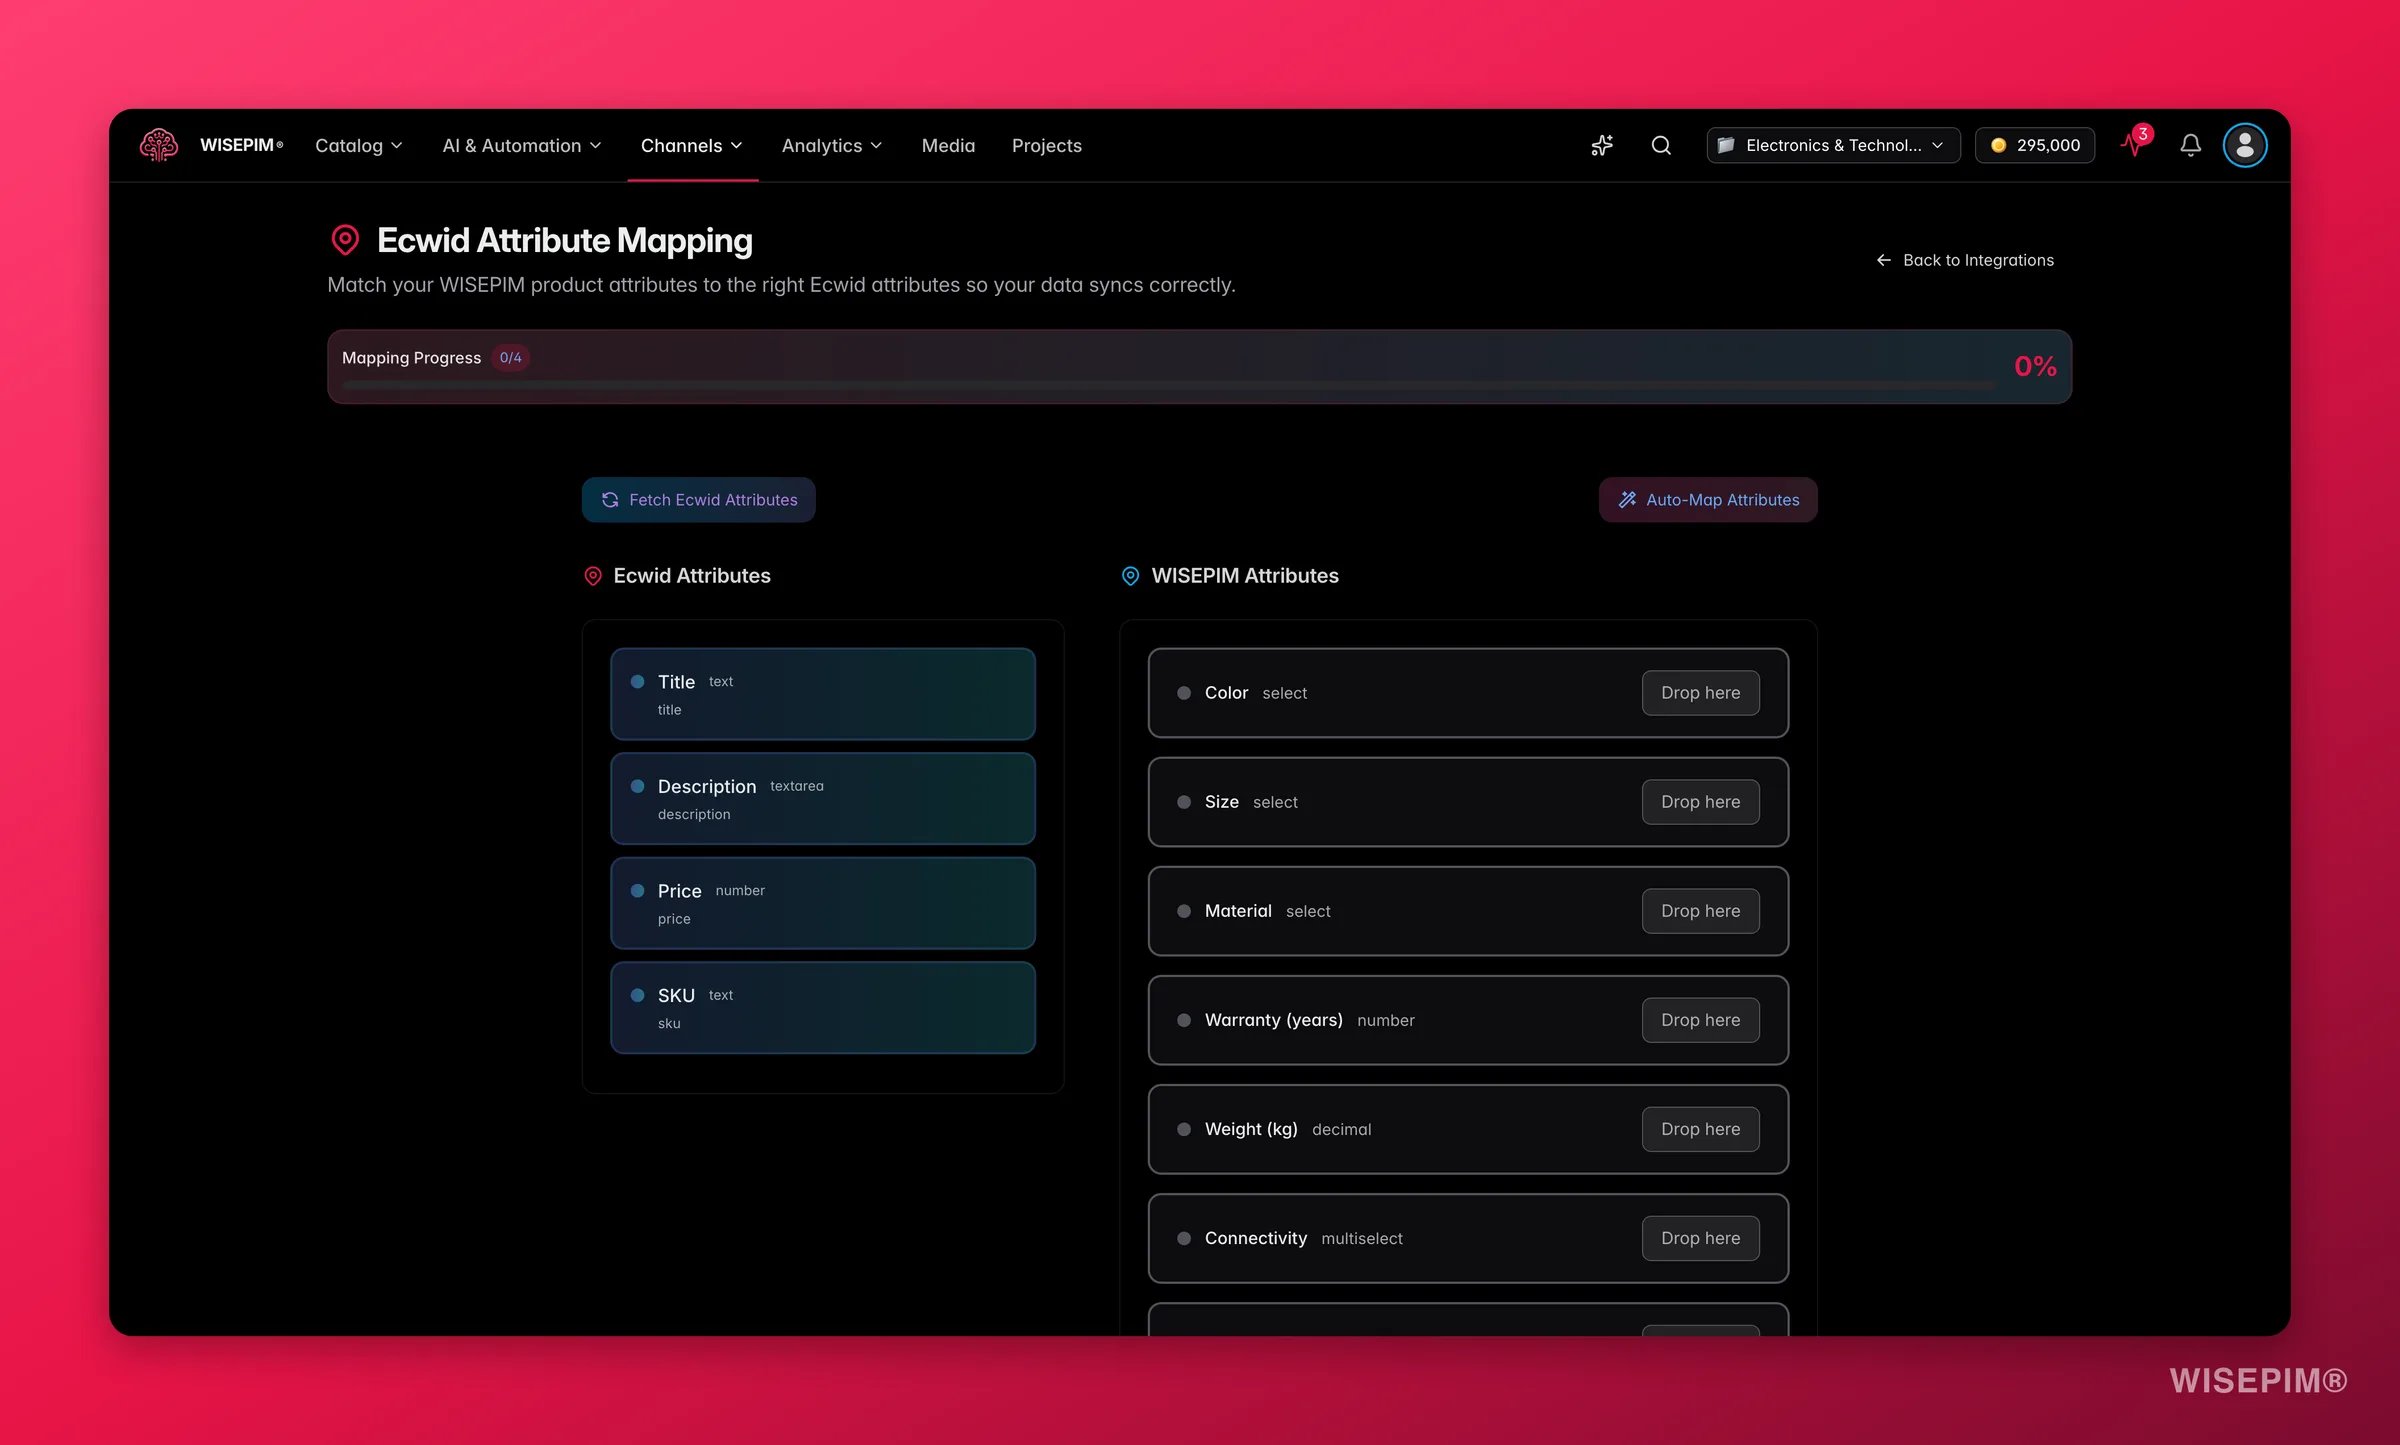2400x1445 pixels.
Task: Open the search magnifier icon
Action: tap(1661, 145)
